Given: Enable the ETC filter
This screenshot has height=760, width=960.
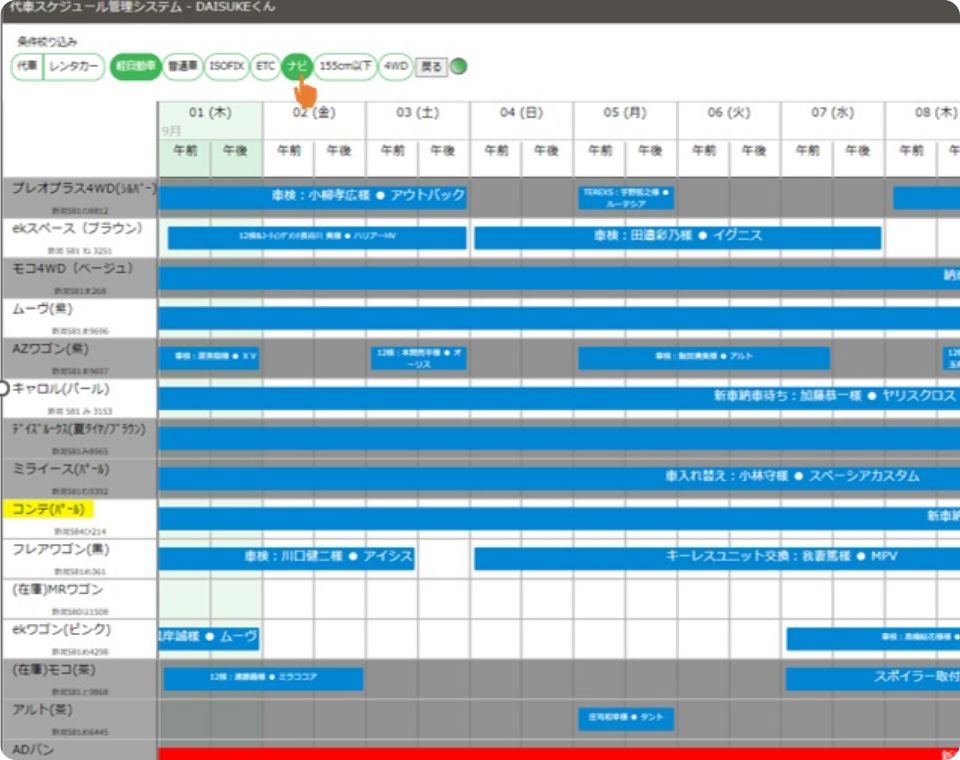Looking at the screenshot, I should 265,66.
